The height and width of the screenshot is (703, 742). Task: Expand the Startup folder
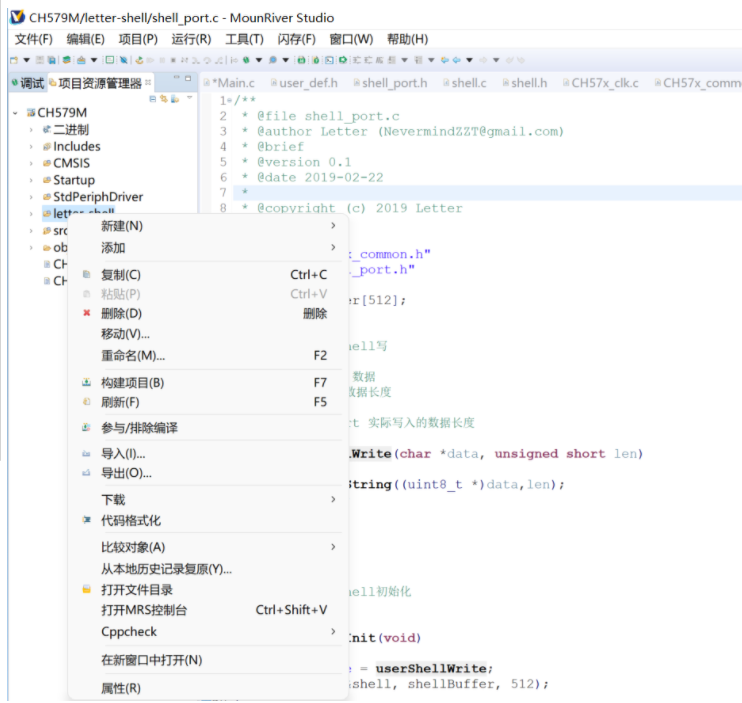click(x=31, y=180)
